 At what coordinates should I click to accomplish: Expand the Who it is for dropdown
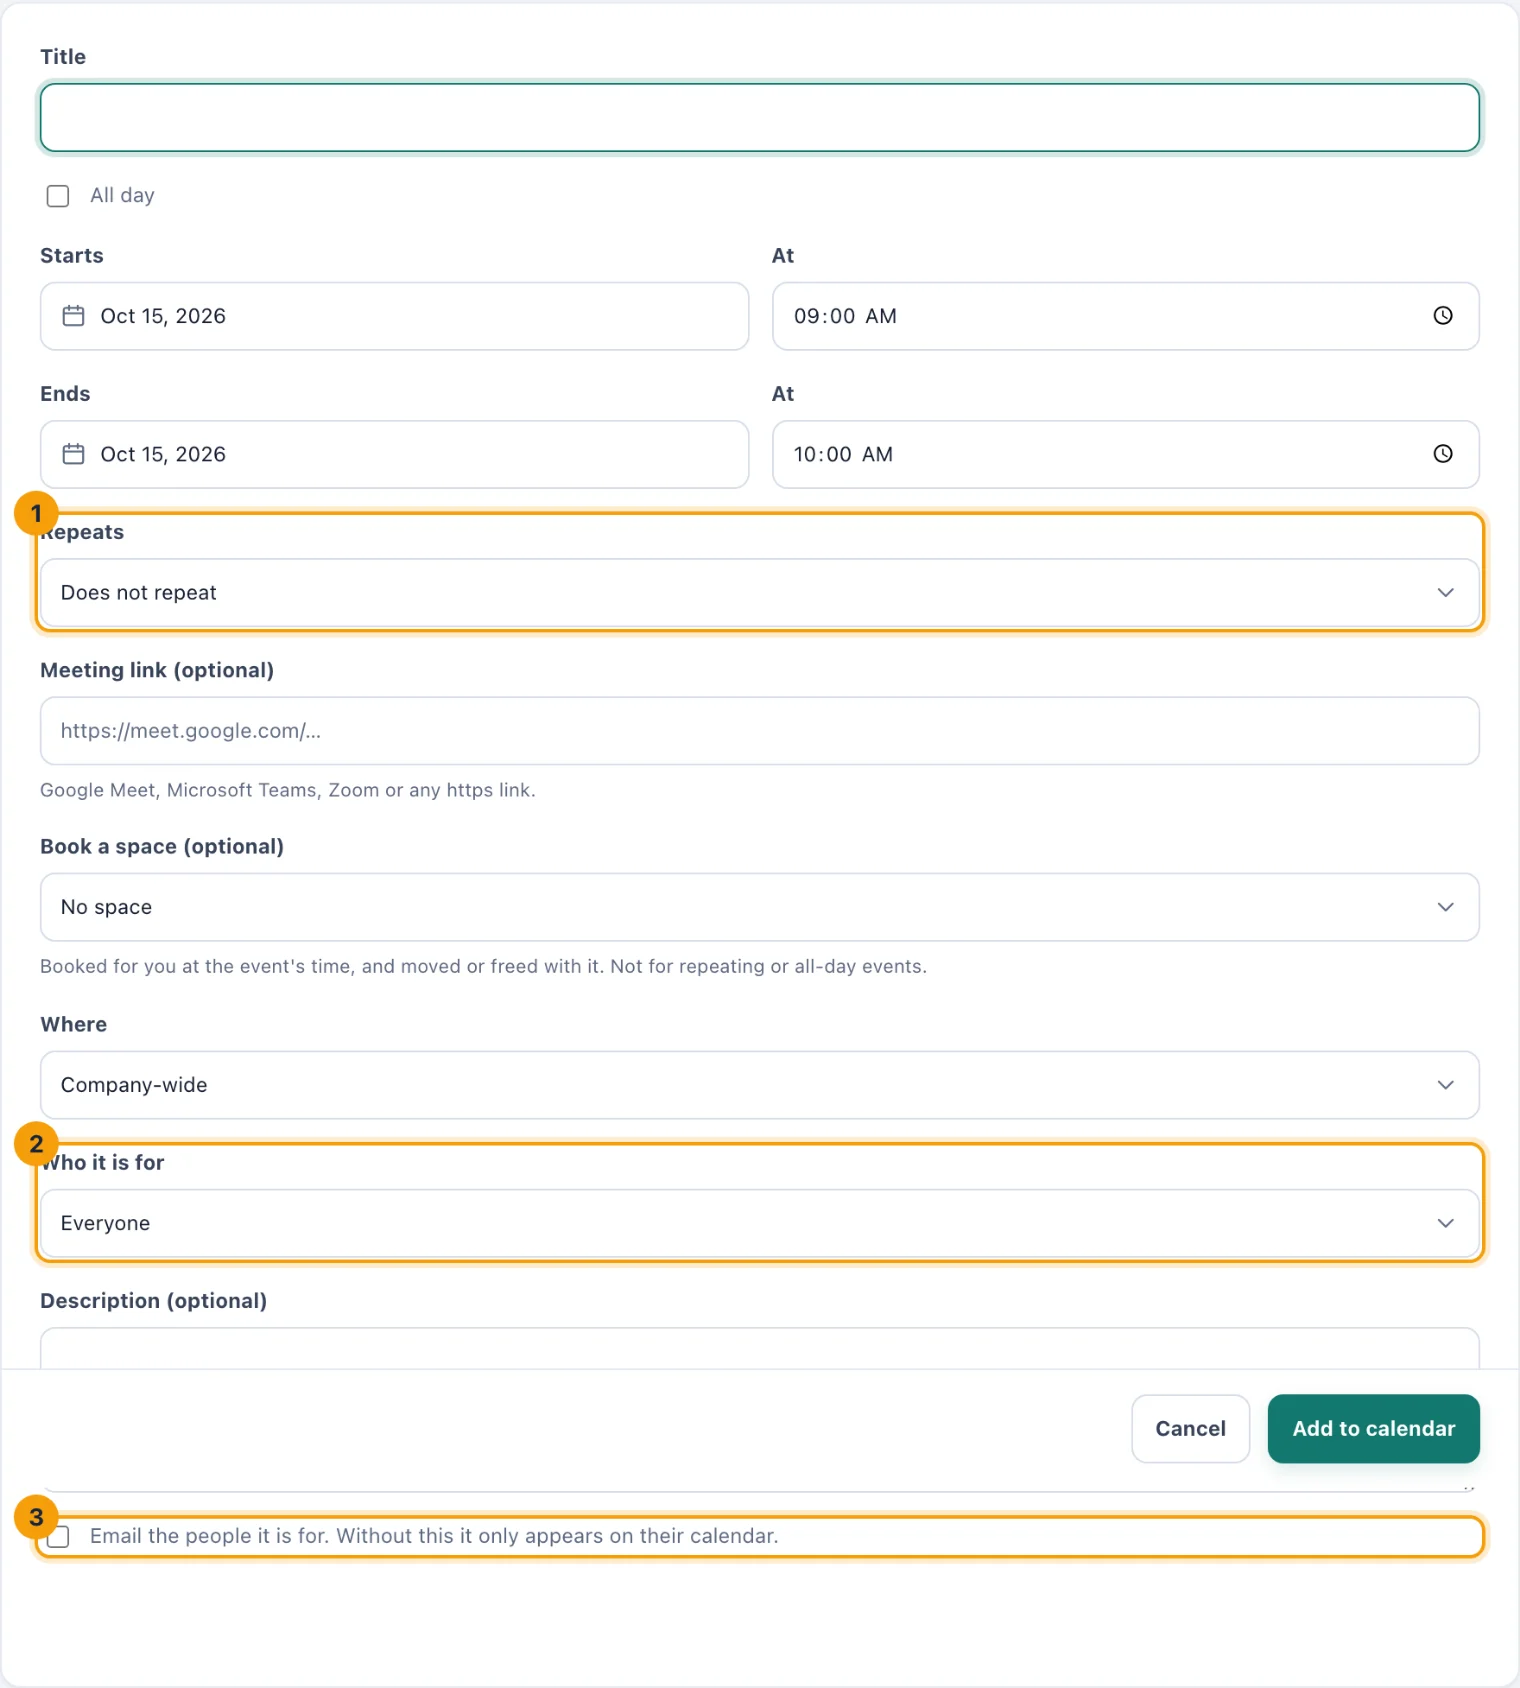click(759, 1223)
